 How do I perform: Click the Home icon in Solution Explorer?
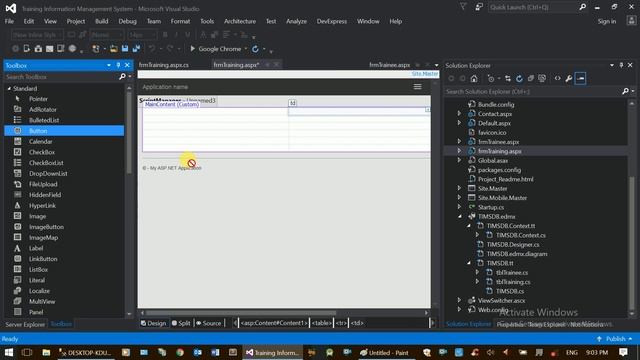click(473, 78)
